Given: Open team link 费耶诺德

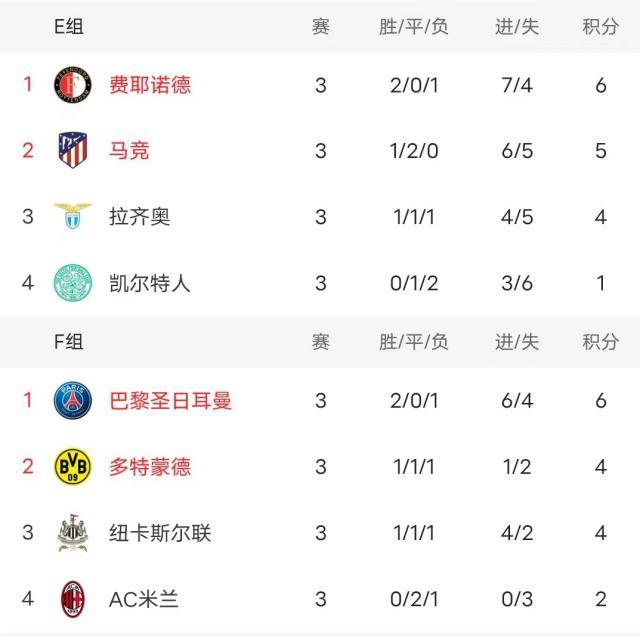Looking at the screenshot, I should (150, 84).
